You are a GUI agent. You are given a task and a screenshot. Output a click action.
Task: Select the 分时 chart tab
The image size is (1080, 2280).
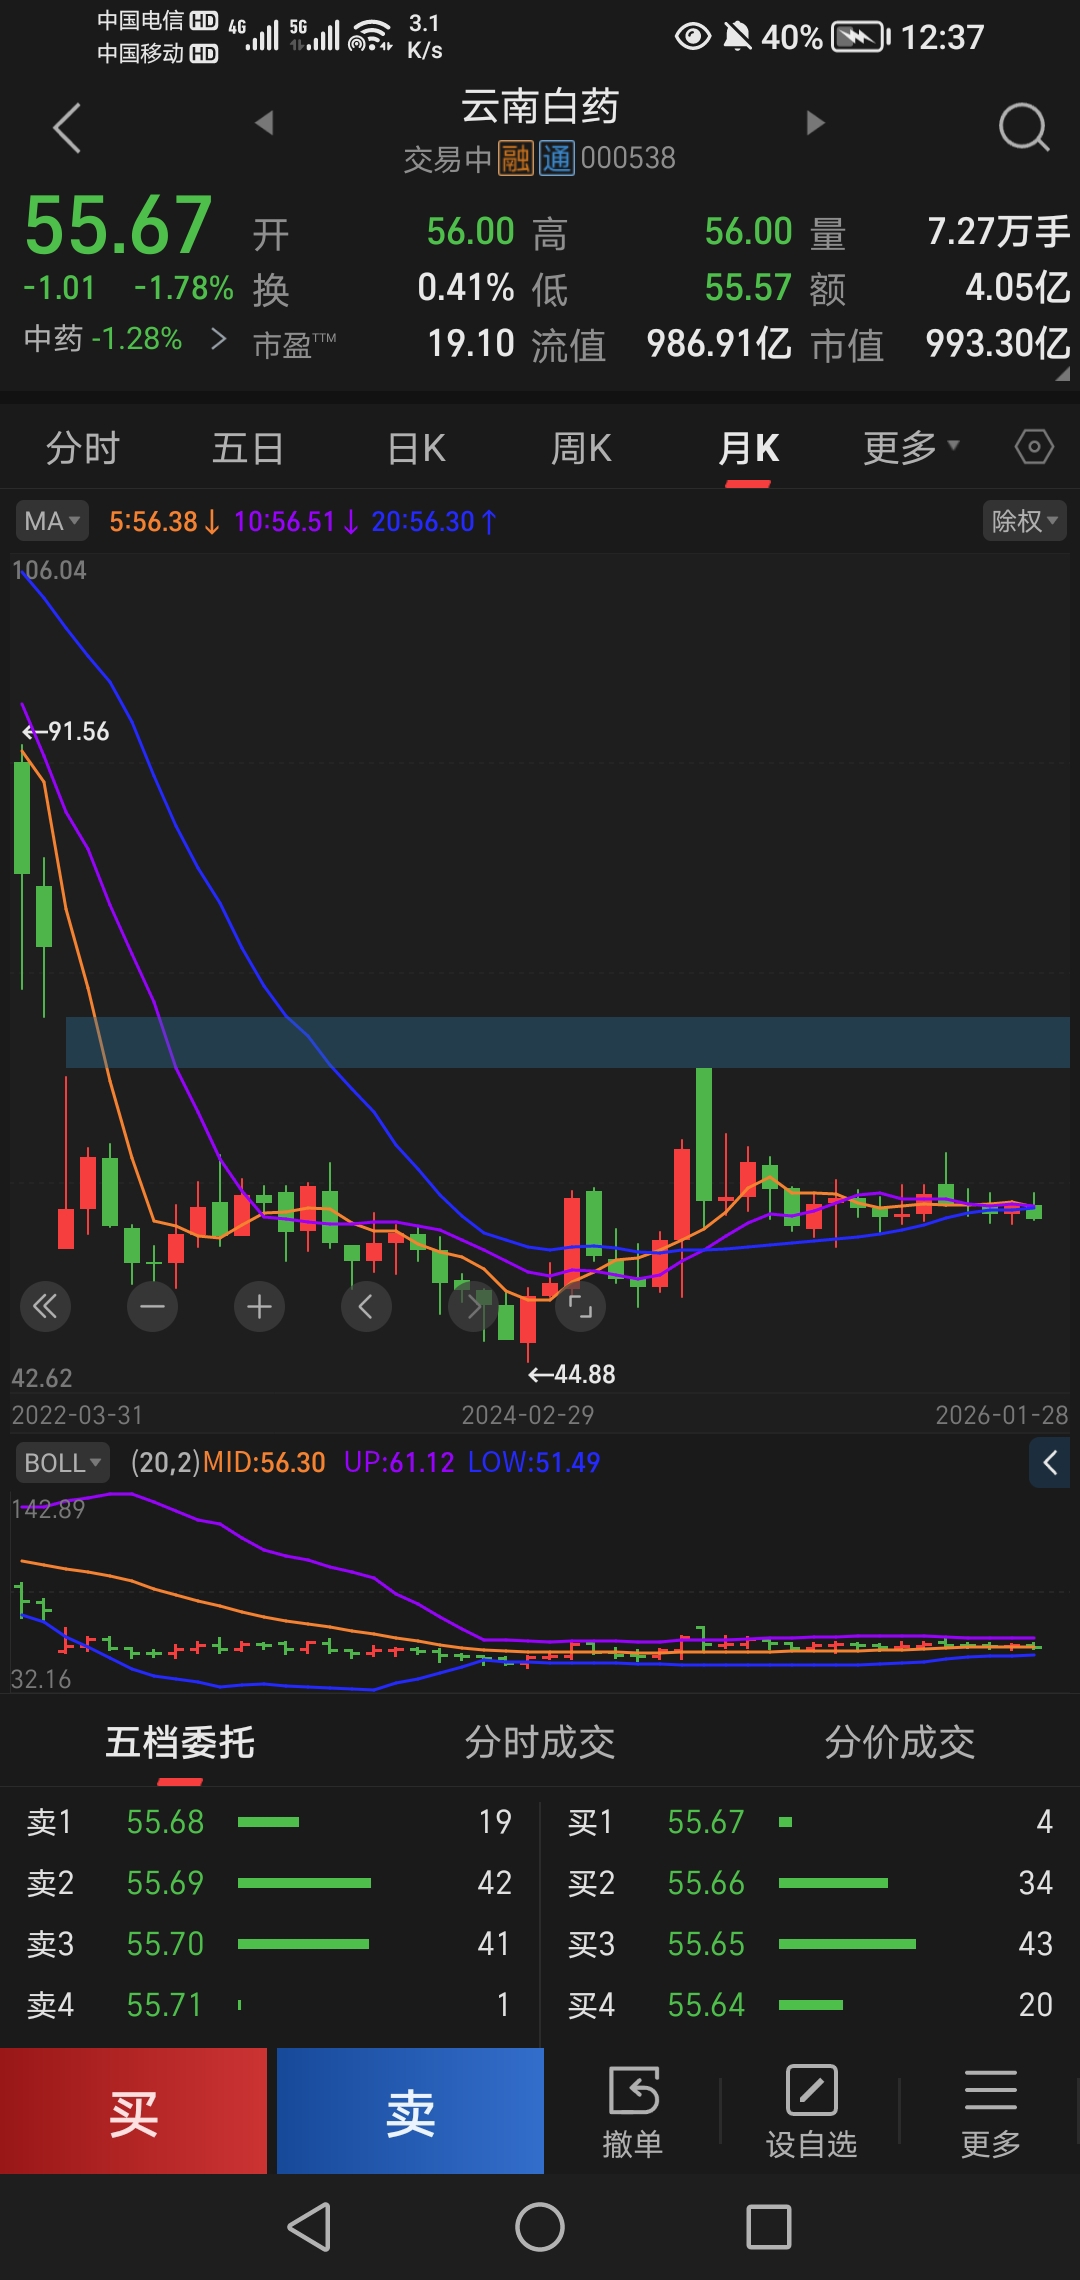coord(83,448)
